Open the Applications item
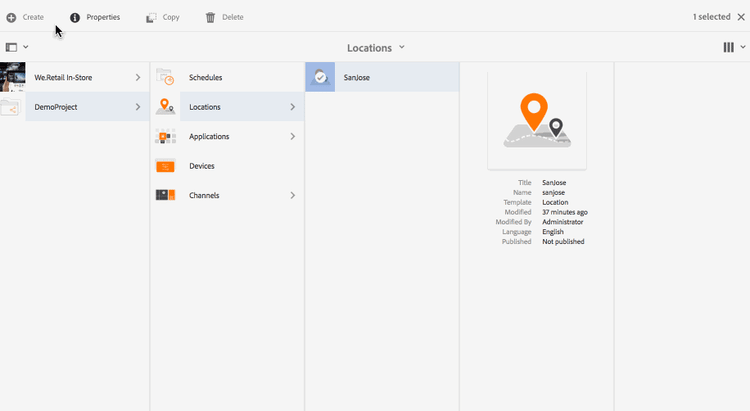 (x=209, y=136)
